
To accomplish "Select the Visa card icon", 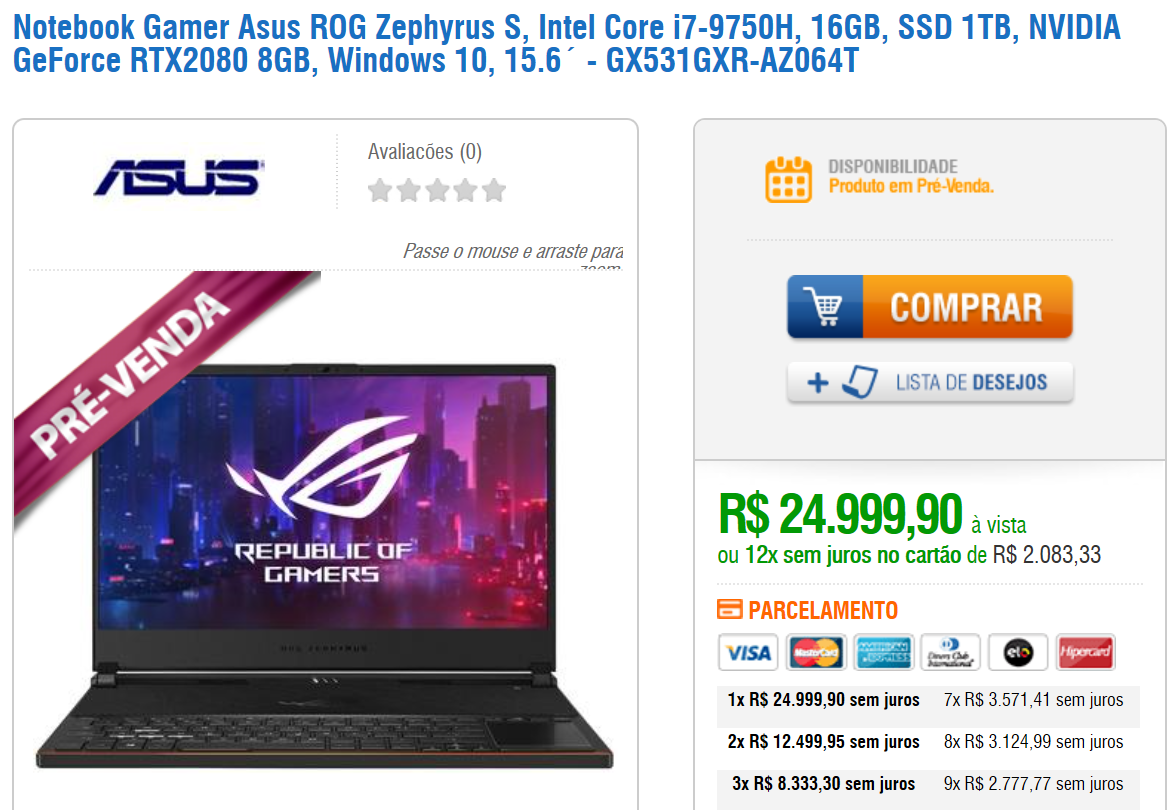I will [748, 652].
